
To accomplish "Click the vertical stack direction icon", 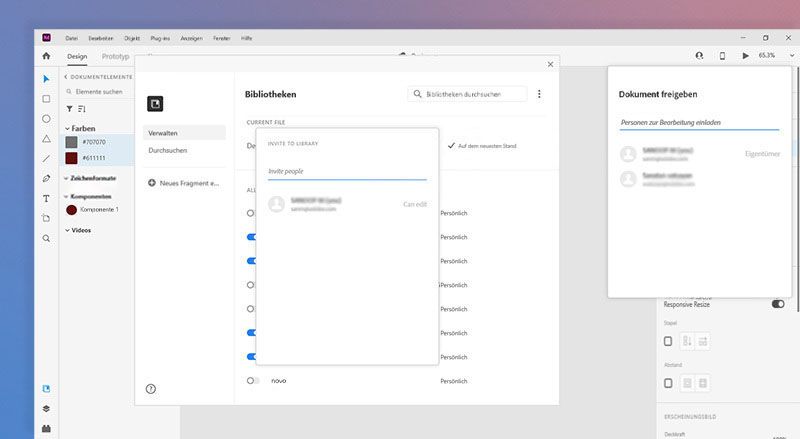I will coord(687,341).
